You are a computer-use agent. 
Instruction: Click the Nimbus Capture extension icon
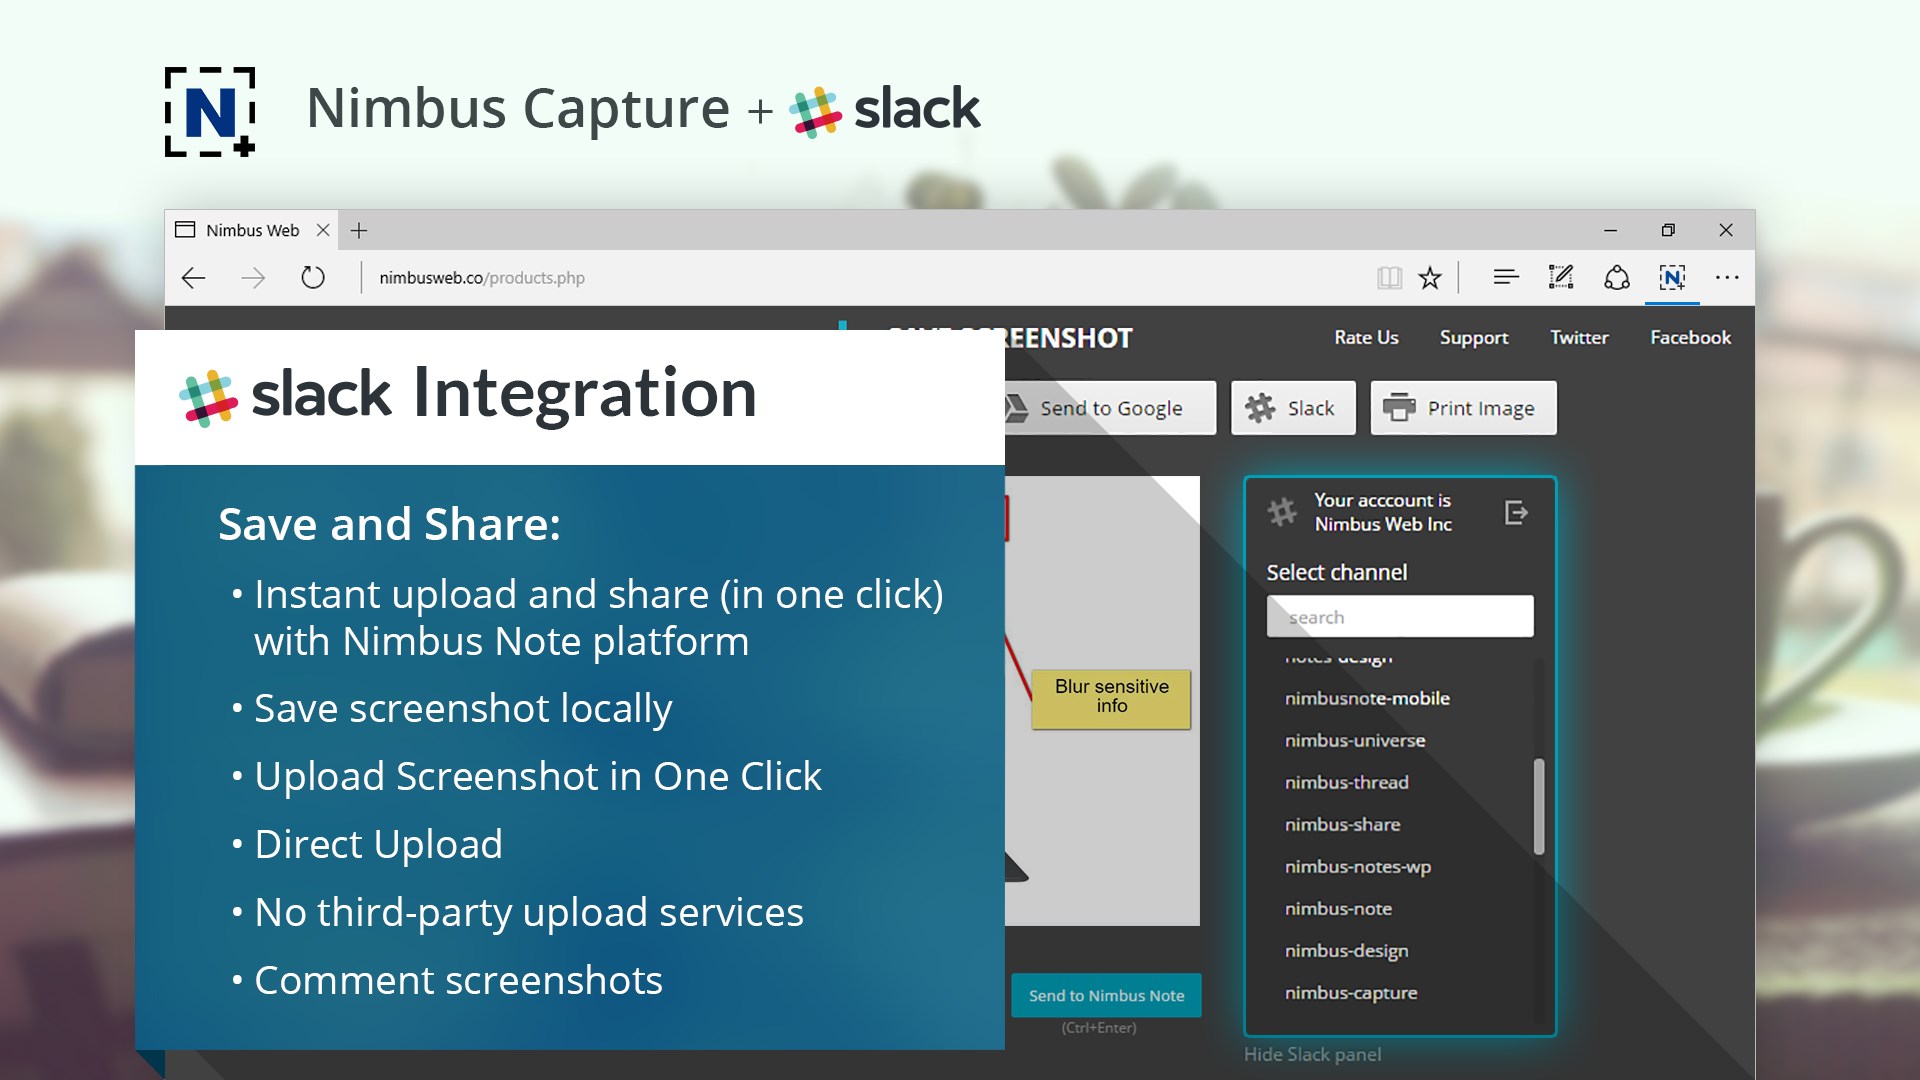pos(1672,278)
